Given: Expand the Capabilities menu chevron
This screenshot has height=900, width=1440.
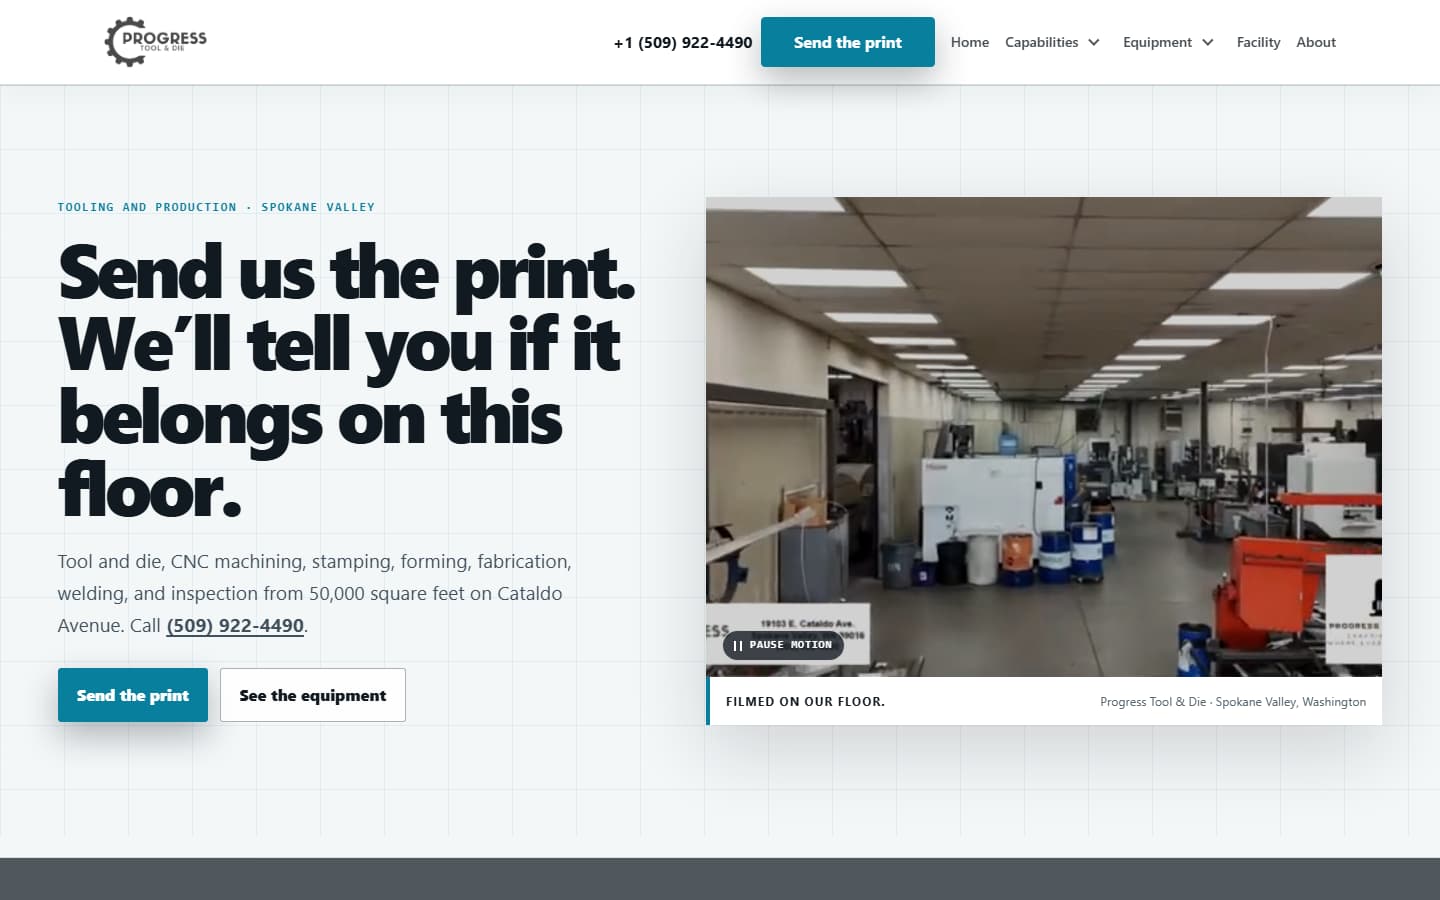Looking at the screenshot, I should tap(1094, 42).
